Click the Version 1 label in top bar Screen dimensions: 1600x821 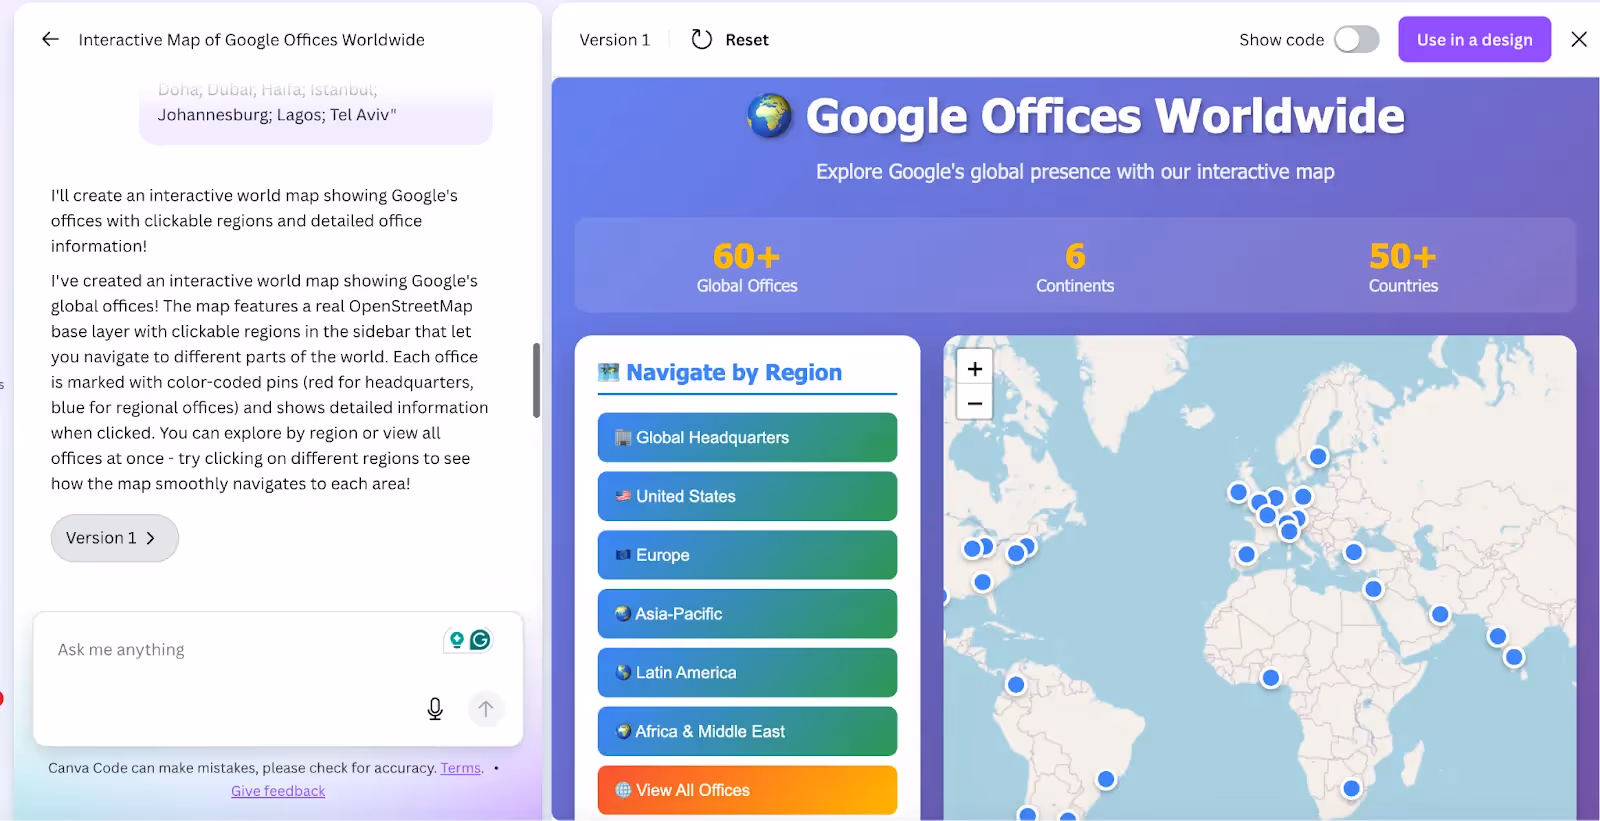[x=614, y=40]
